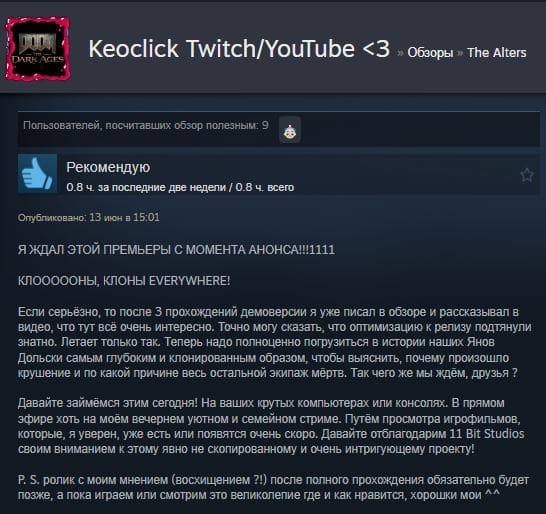Click the reward emoji icon beside helpful count
546x514 pixels.
(x=290, y=130)
